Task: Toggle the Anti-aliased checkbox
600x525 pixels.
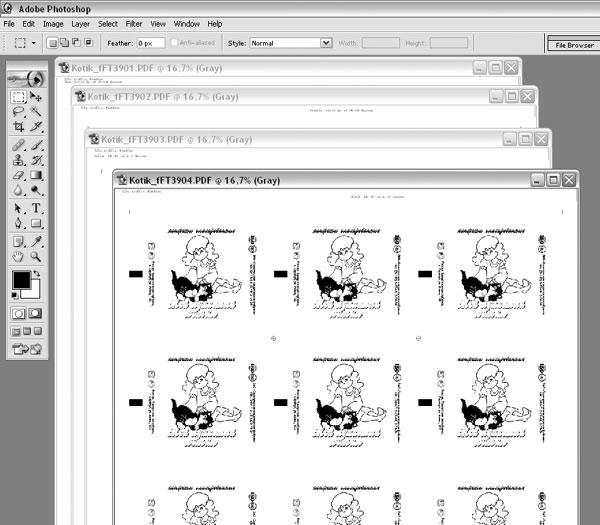Action: tap(176, 43)
